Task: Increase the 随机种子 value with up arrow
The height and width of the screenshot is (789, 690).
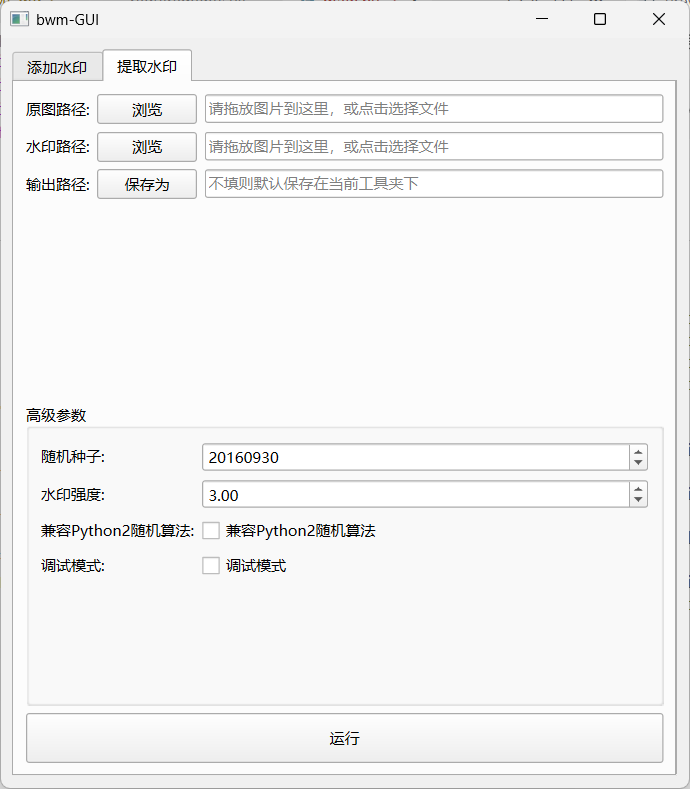Action: [638, 452]
